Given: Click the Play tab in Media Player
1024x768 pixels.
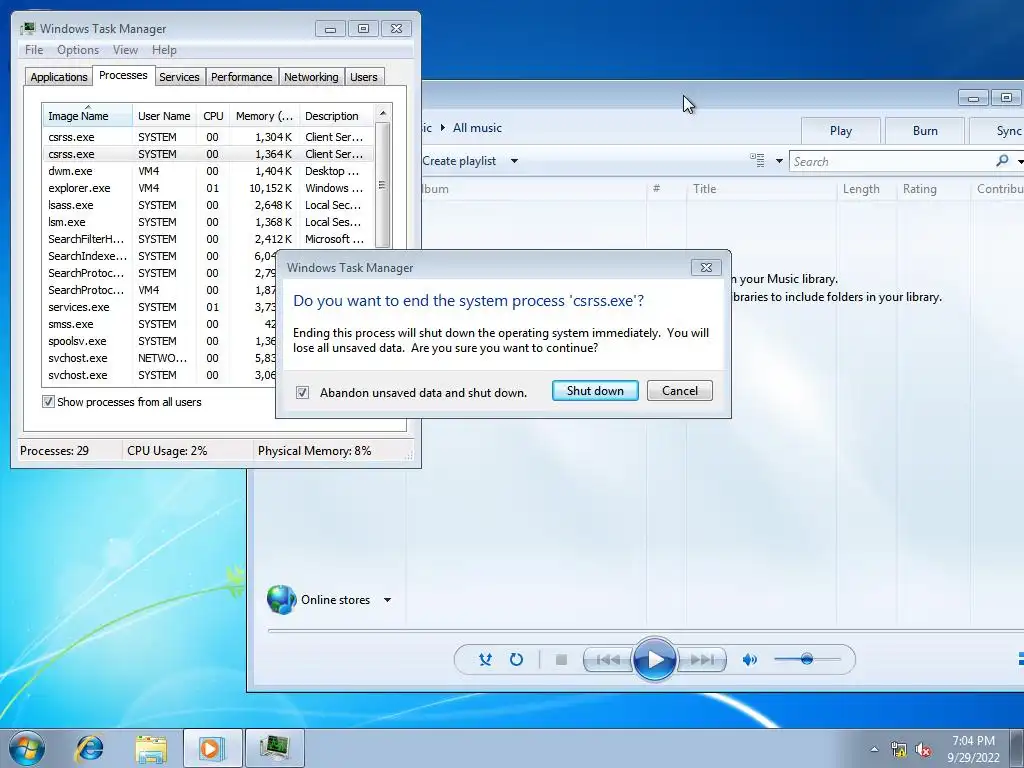Looking at the screenshot, I should click(840, 131).
